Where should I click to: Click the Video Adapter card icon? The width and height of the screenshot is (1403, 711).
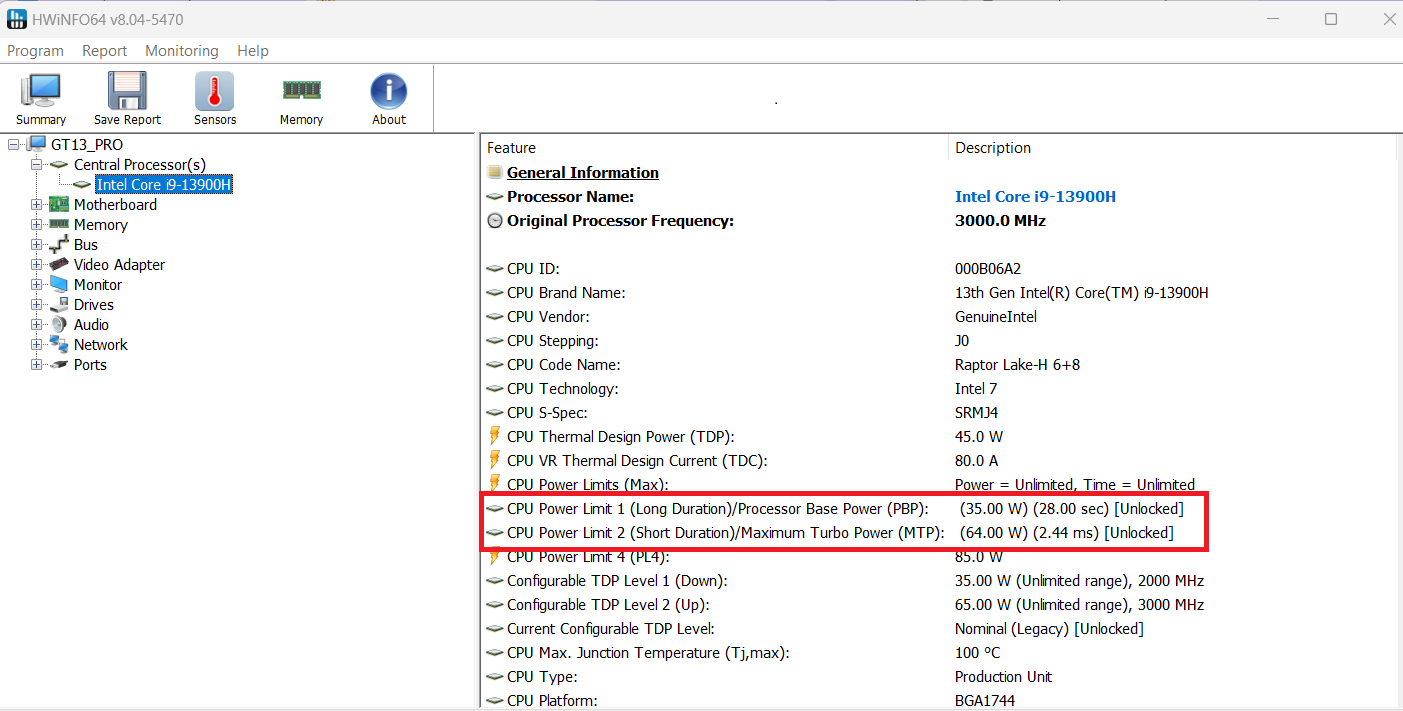[59, 264]
